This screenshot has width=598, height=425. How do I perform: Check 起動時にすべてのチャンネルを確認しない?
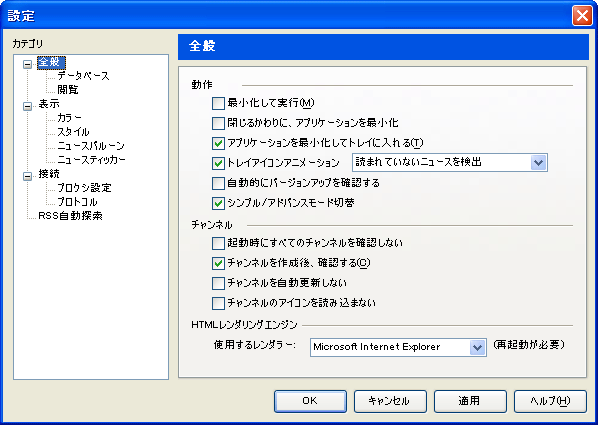(218, 243)
